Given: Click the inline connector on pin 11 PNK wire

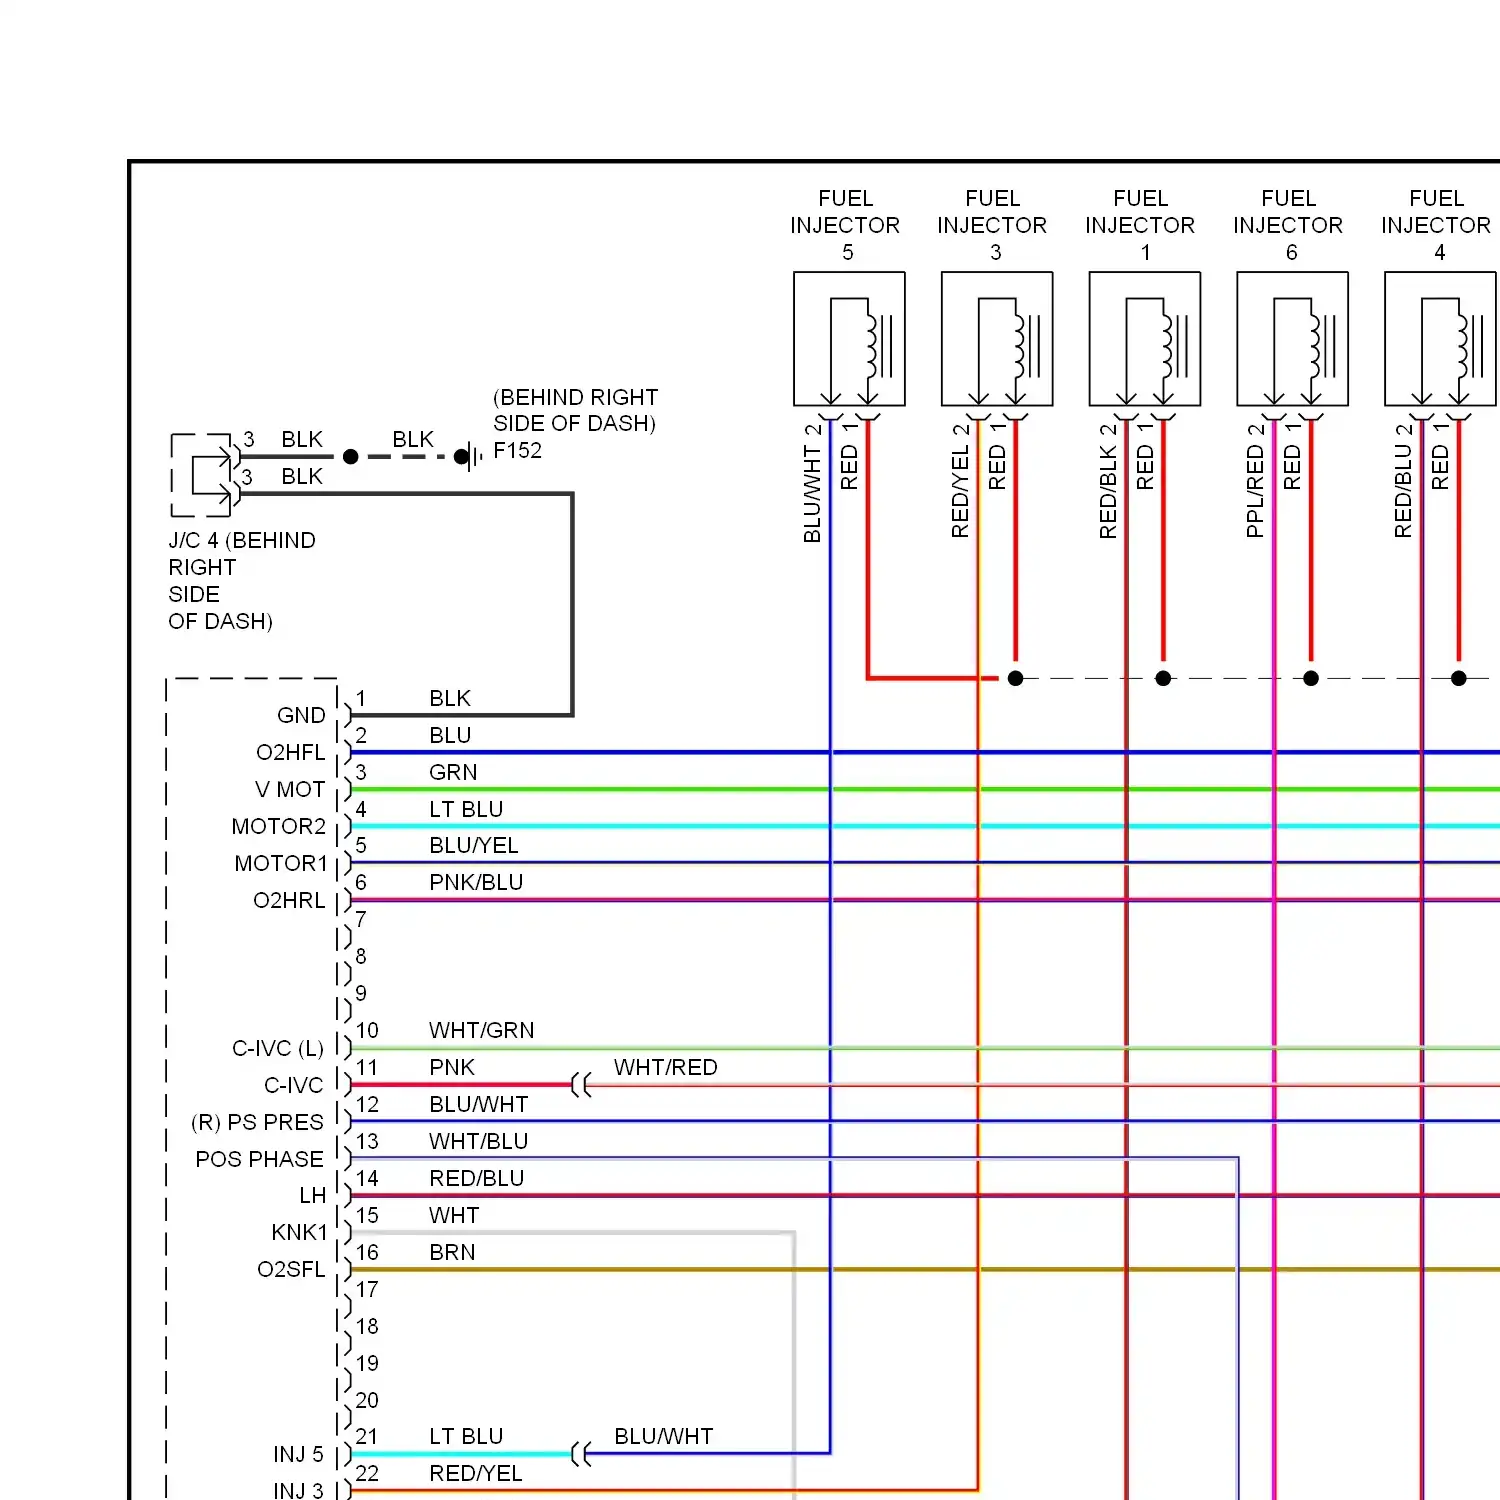Looking at the screenshot, I should [x=581, y=1085].
